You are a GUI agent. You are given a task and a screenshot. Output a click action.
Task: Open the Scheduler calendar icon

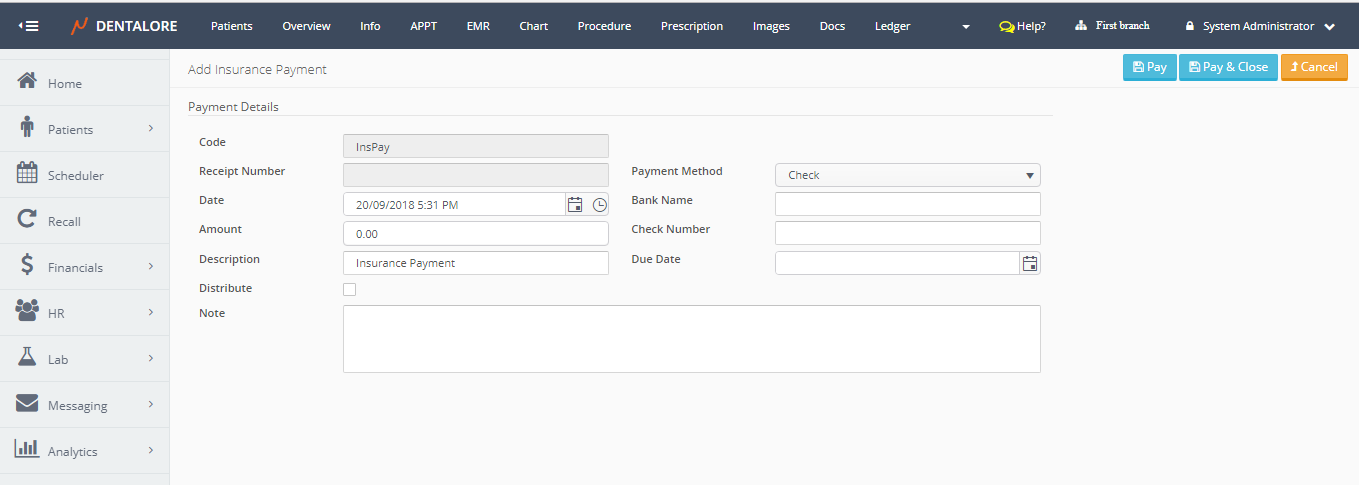(x=28, y=174)
